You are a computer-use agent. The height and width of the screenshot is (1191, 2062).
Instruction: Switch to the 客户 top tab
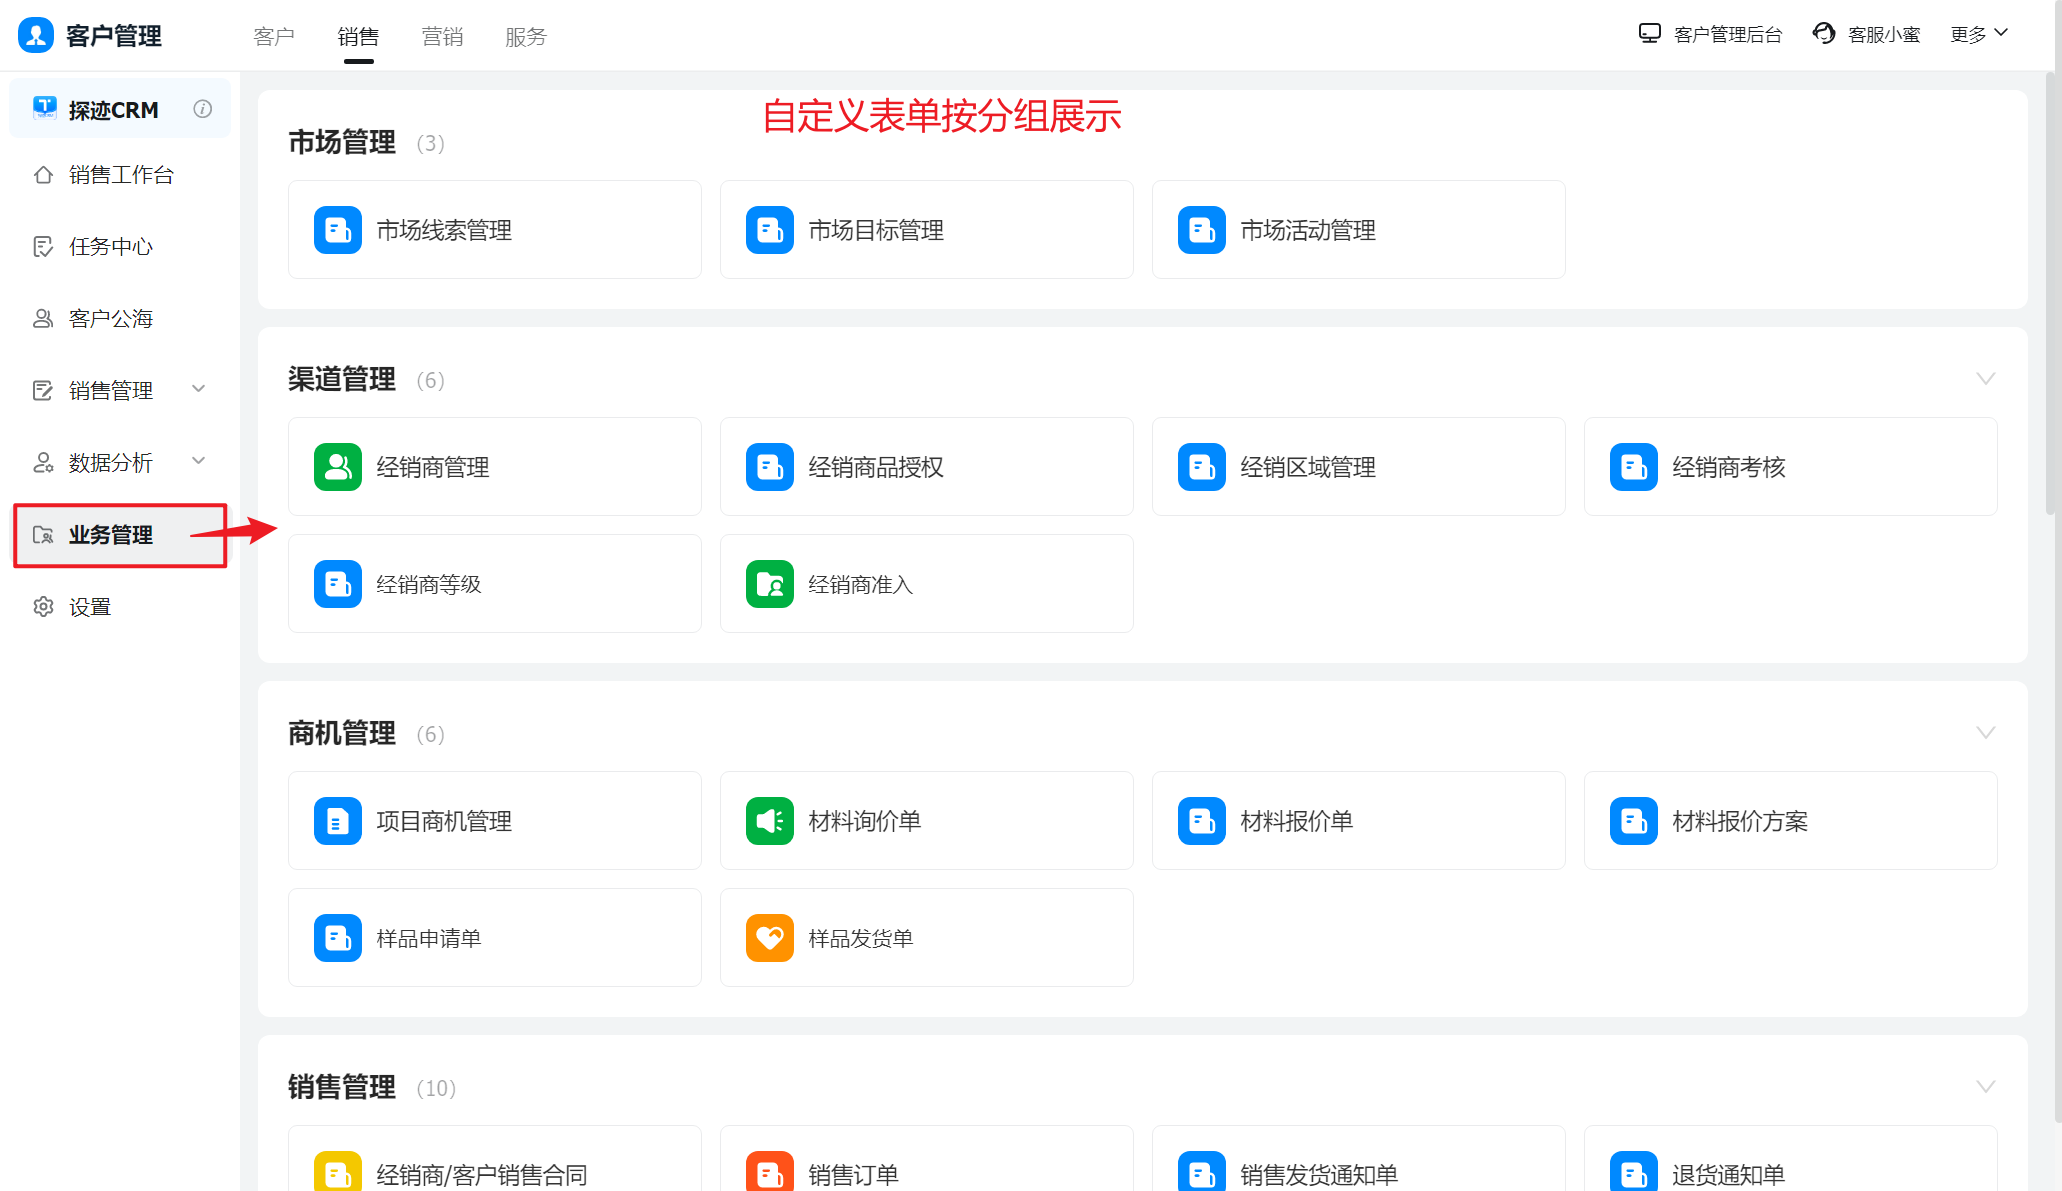click(274, 37)
